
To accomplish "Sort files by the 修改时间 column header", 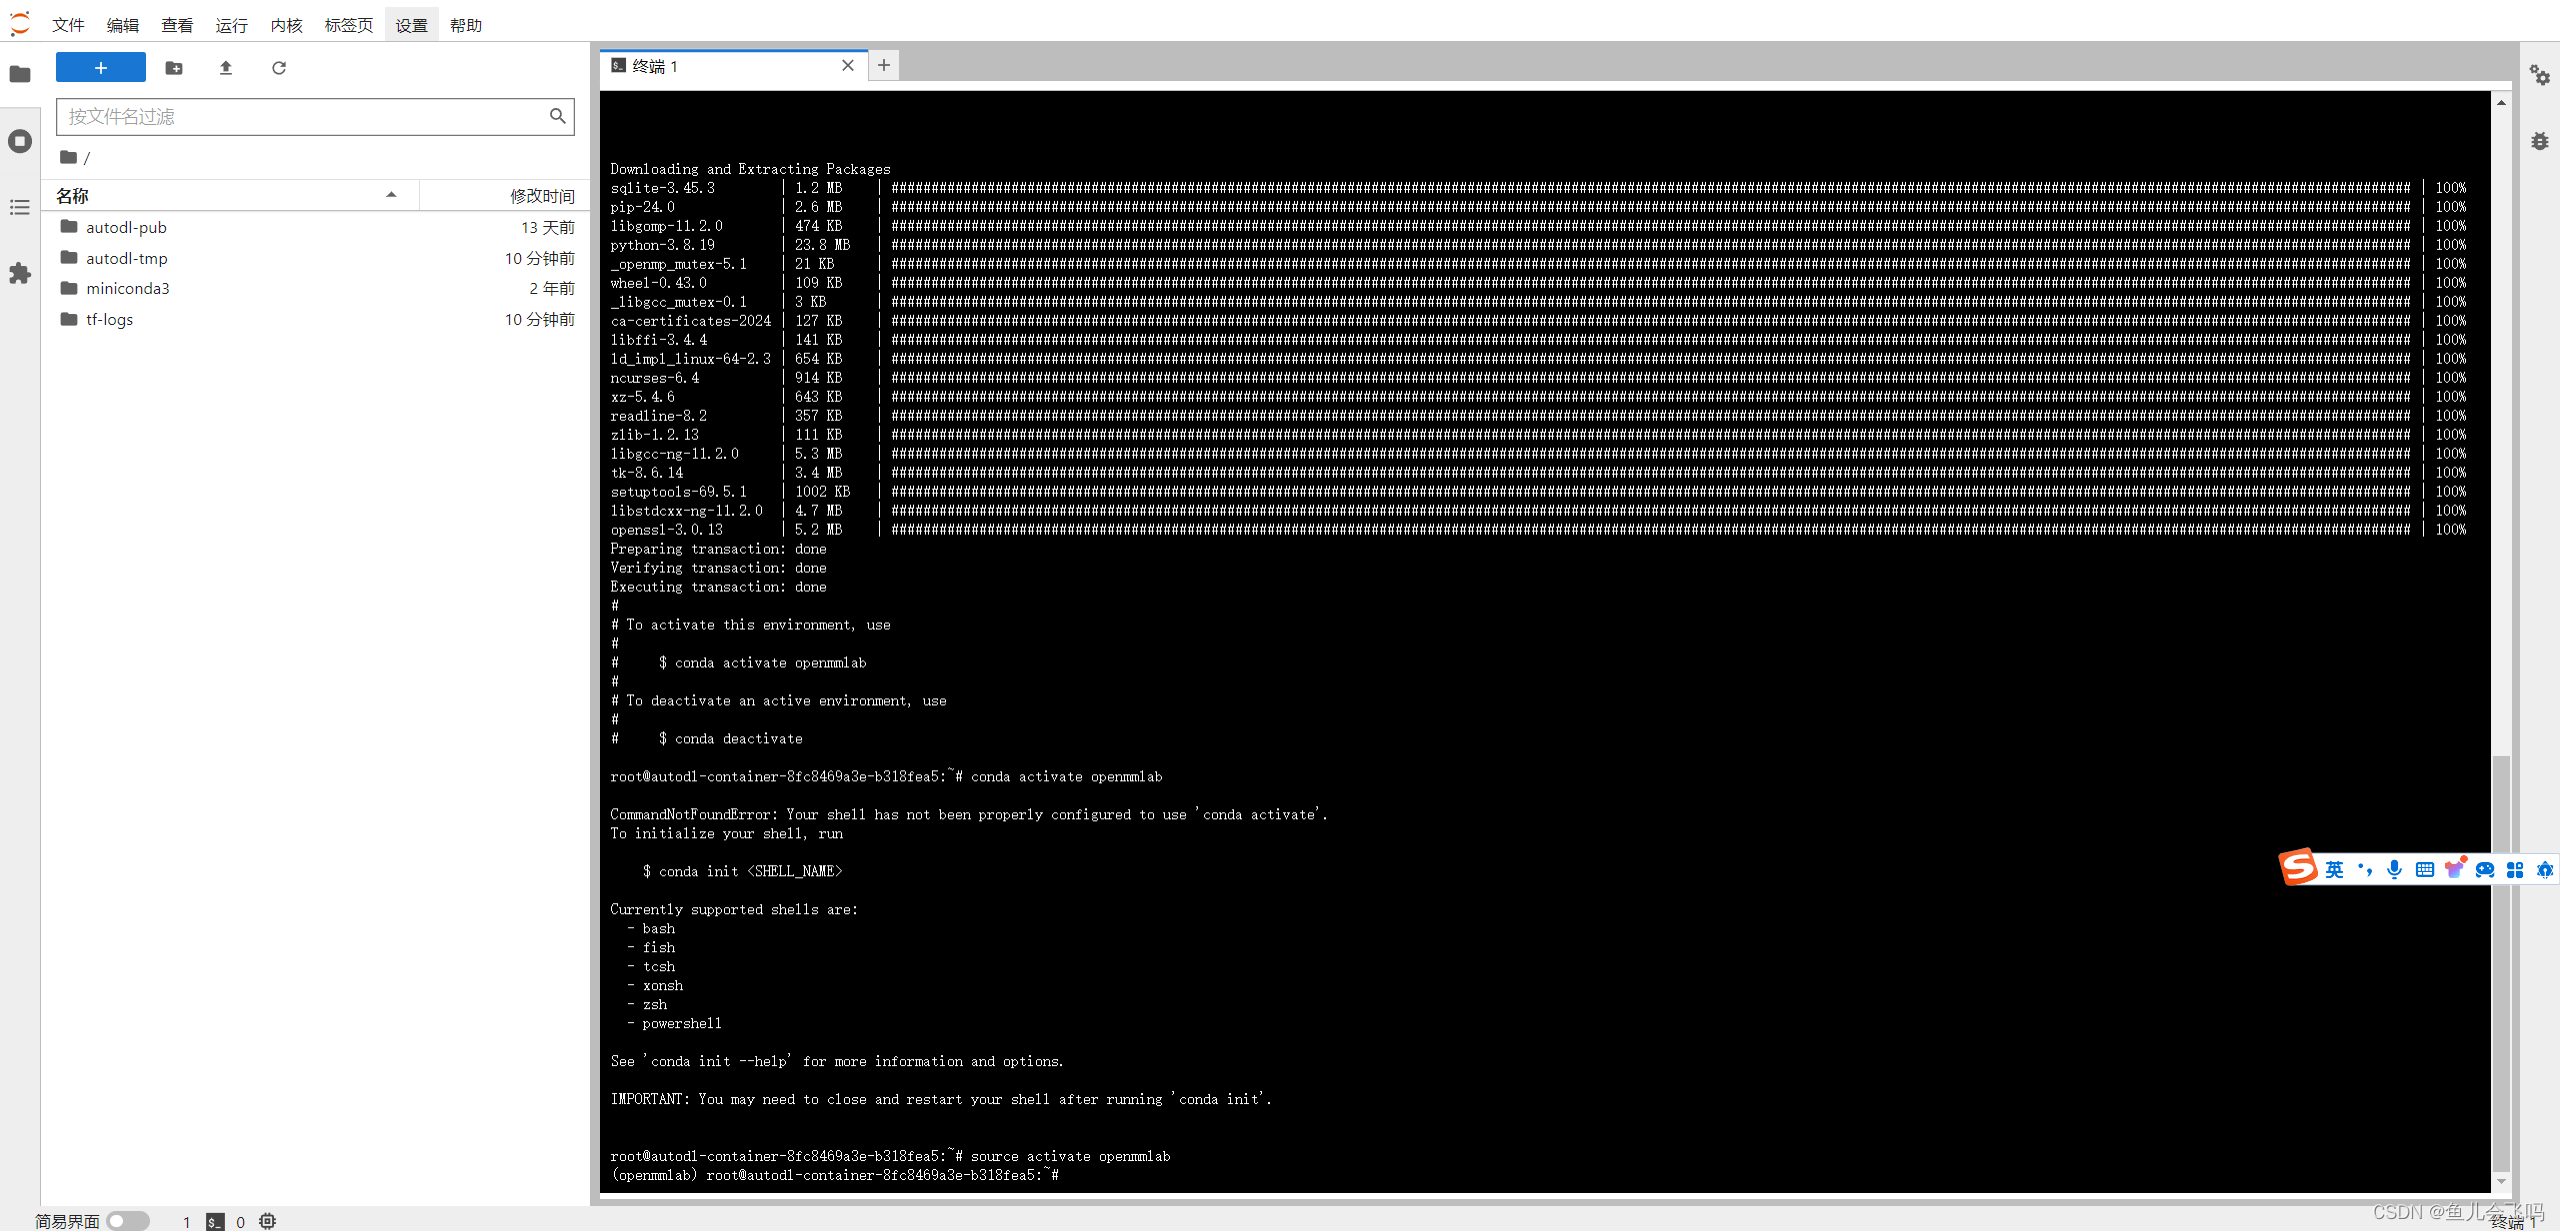I will coord(542,194).
